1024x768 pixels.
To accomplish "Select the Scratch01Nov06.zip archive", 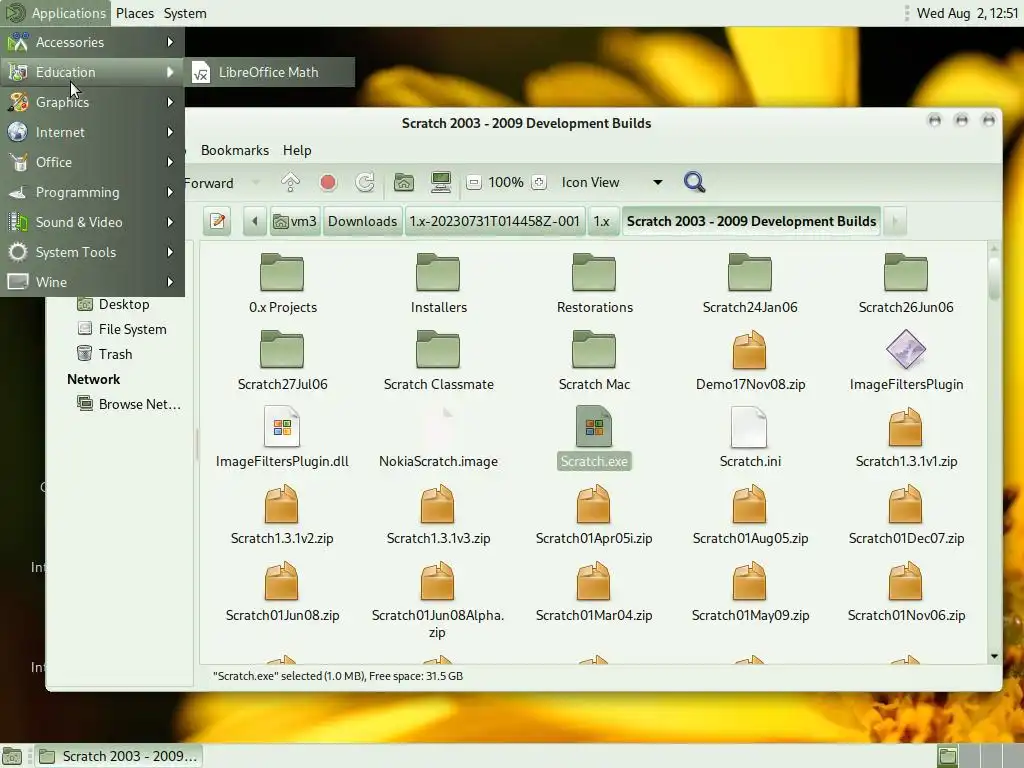I will click(906, 592).
